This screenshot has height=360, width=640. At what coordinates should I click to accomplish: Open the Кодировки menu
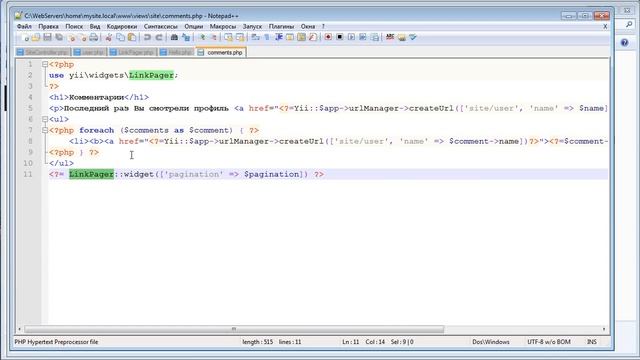coord(122,27)
